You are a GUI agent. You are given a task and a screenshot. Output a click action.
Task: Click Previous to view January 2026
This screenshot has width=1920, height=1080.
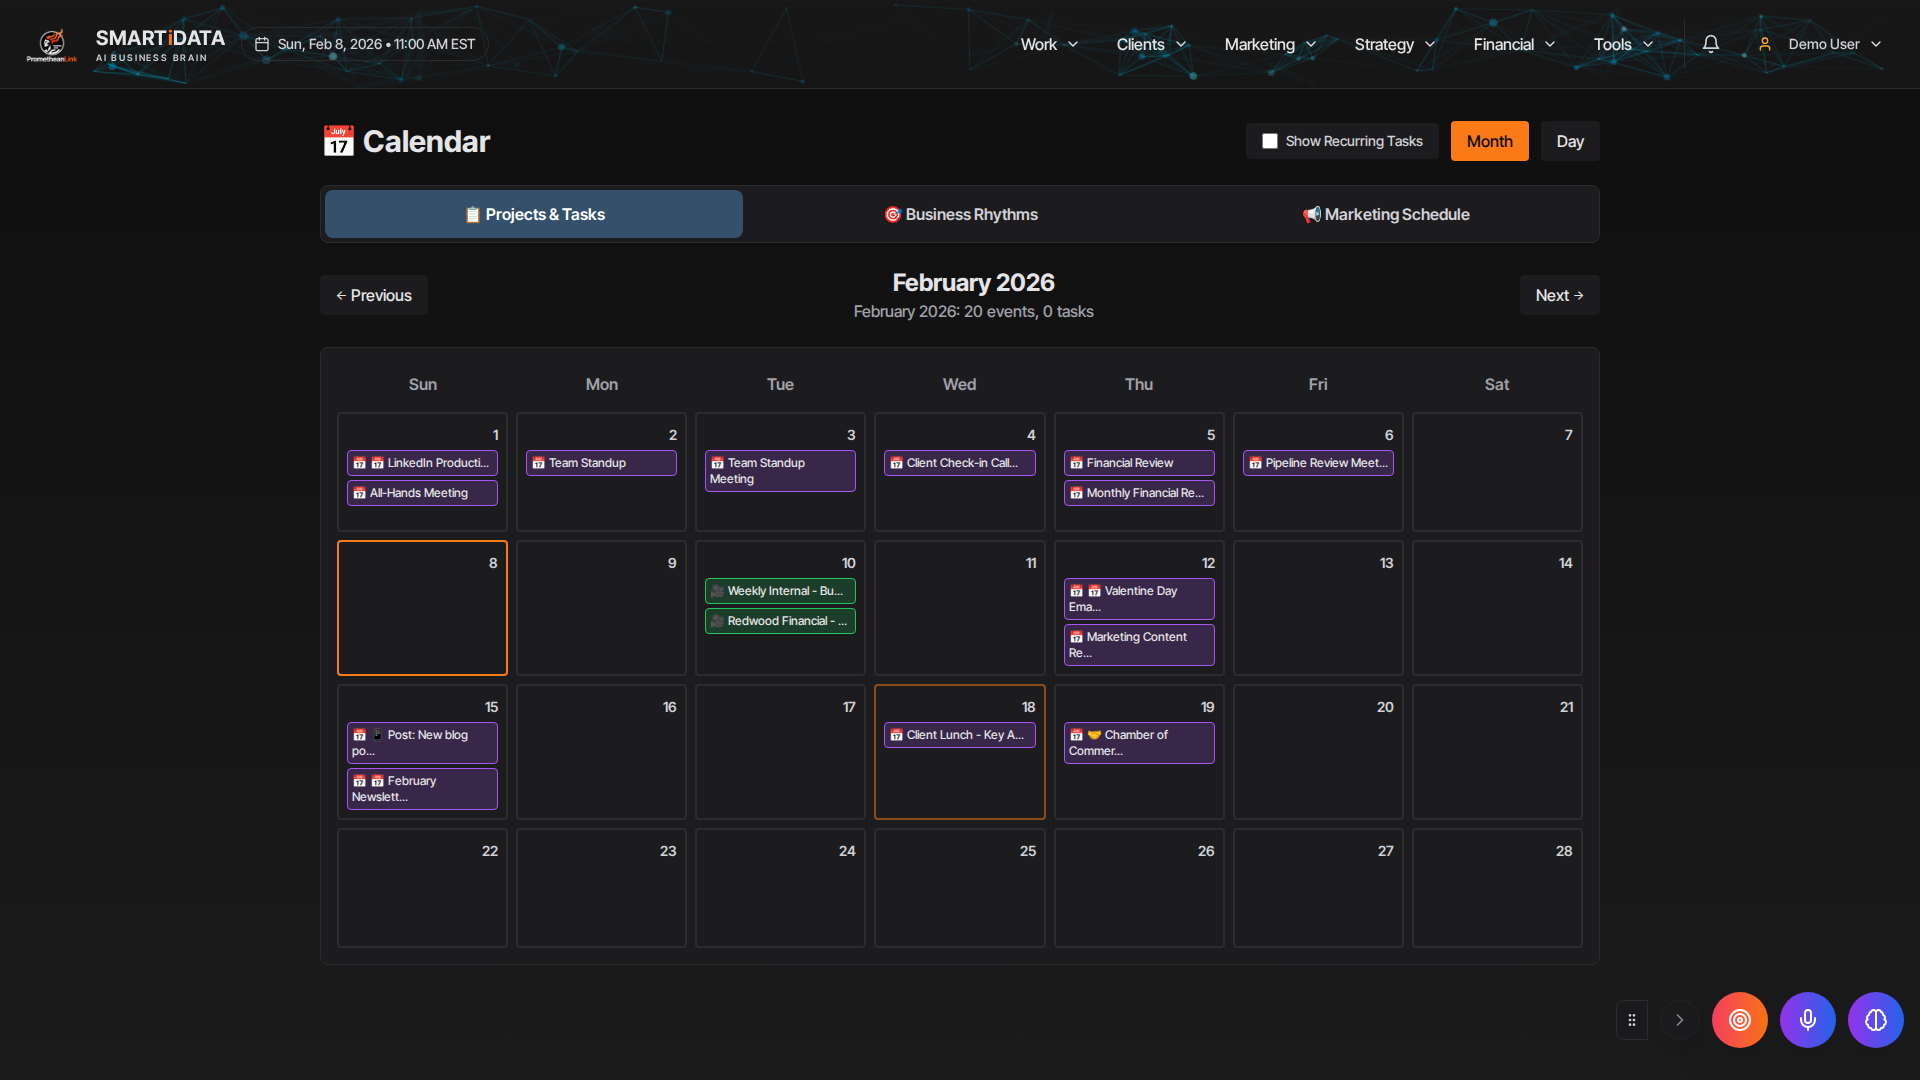pyautogui.click(x=373, y=295)
